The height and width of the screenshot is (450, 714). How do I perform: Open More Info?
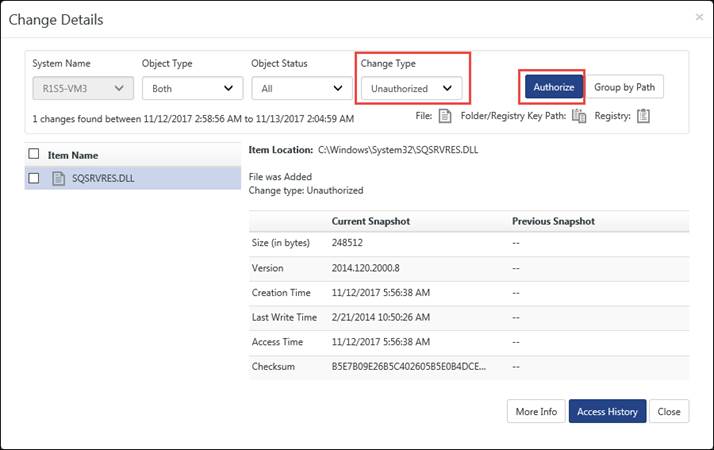click(x=536, y=411)
